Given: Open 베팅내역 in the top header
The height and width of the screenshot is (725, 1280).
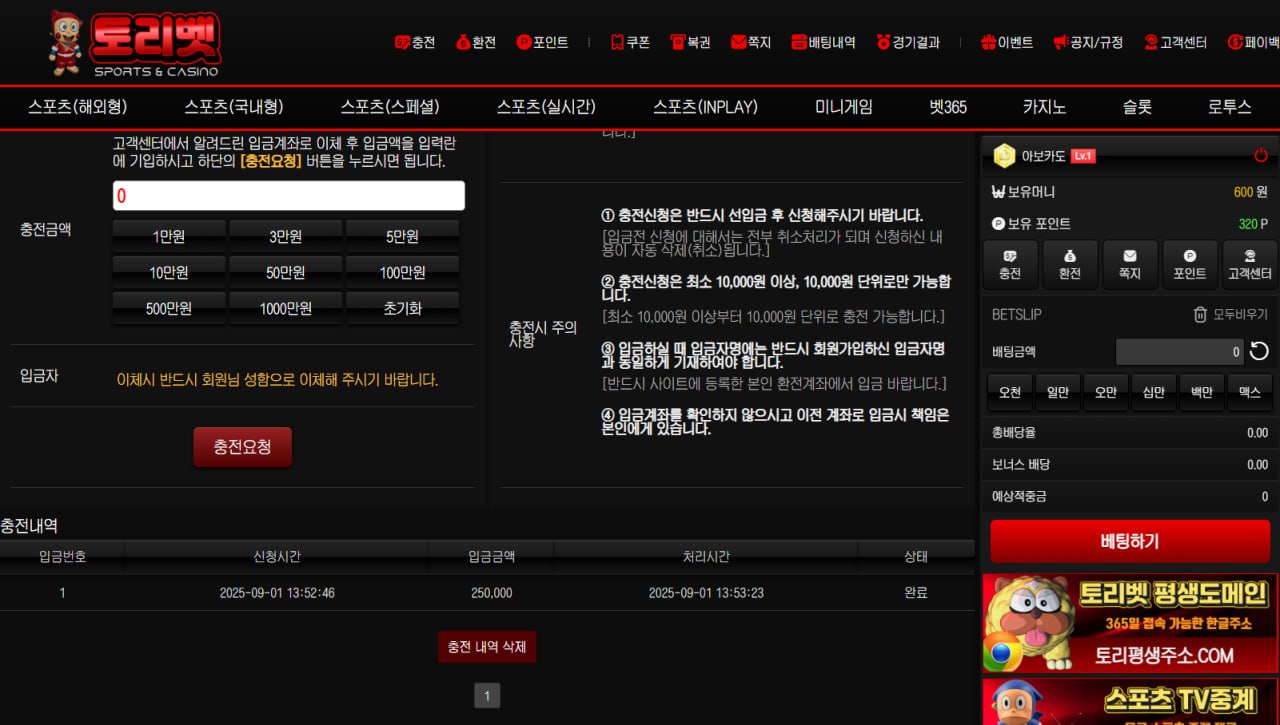Looking at the screenshot, I should (823, 43).
